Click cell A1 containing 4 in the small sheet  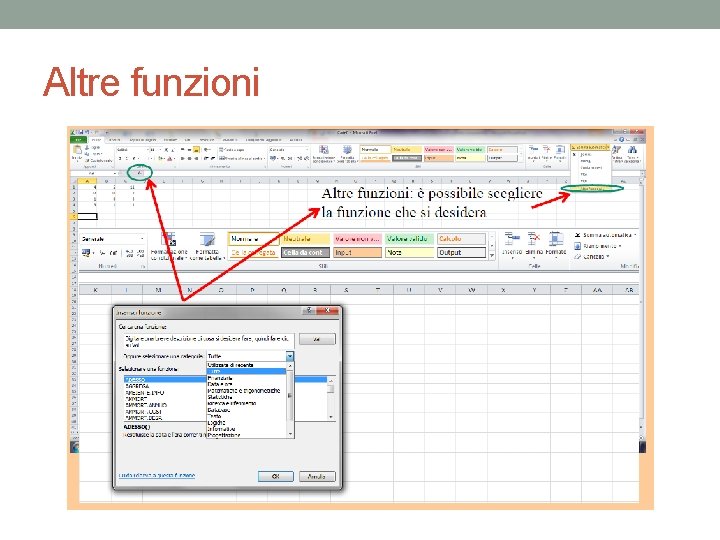click(87, 187)
